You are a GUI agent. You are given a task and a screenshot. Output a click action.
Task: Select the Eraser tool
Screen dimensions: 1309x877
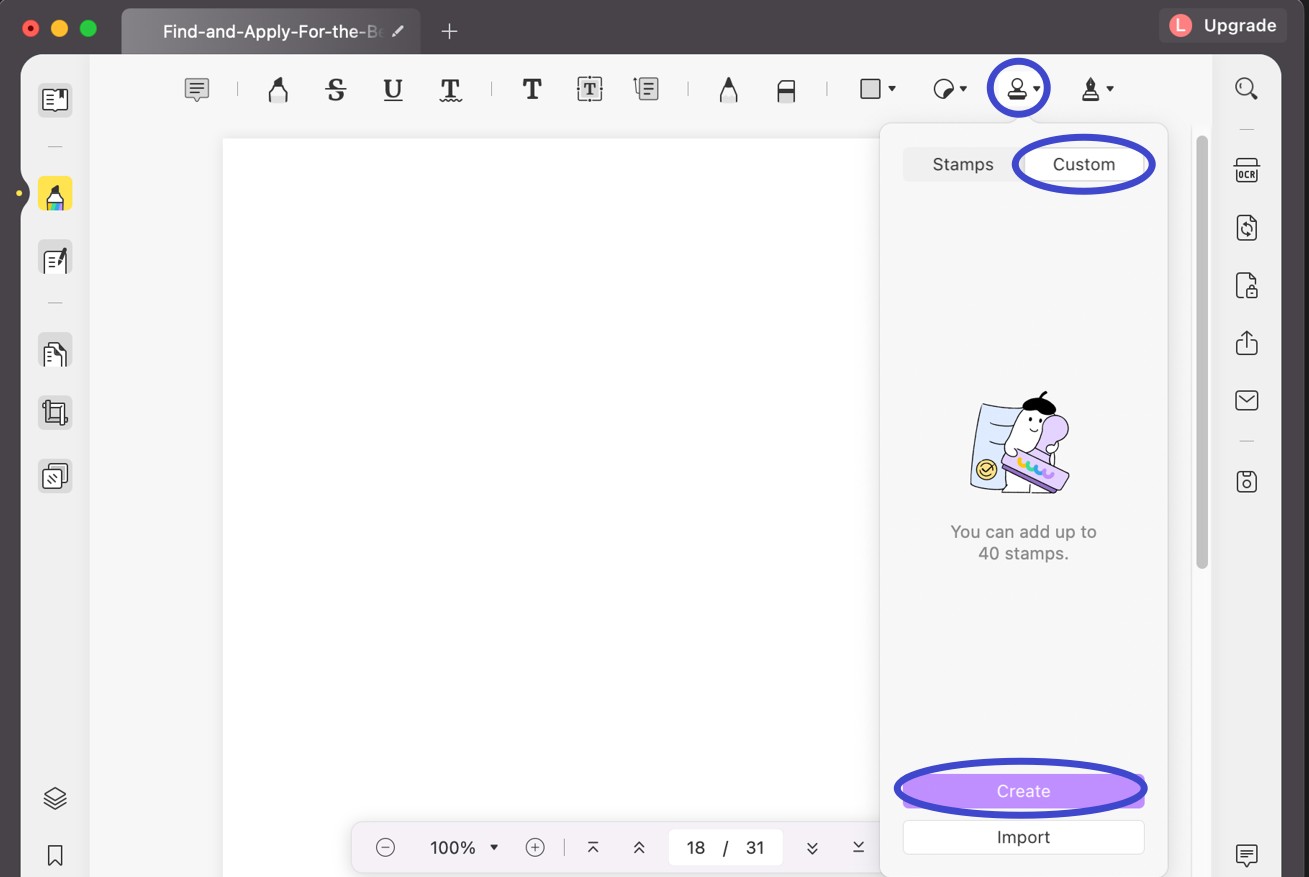pyautogui.click(x=786, y=89)
